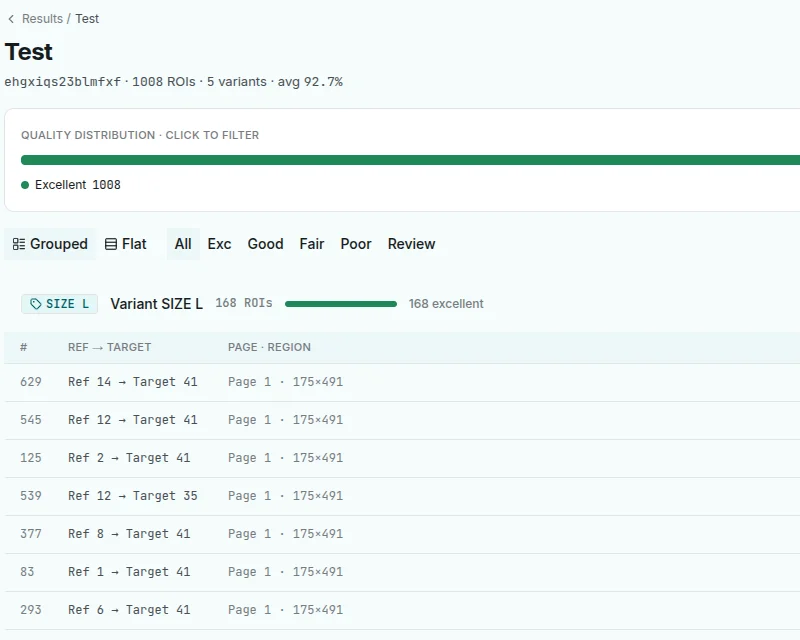
Task: Filter results by Exc
Action: (x=219, y=244)
